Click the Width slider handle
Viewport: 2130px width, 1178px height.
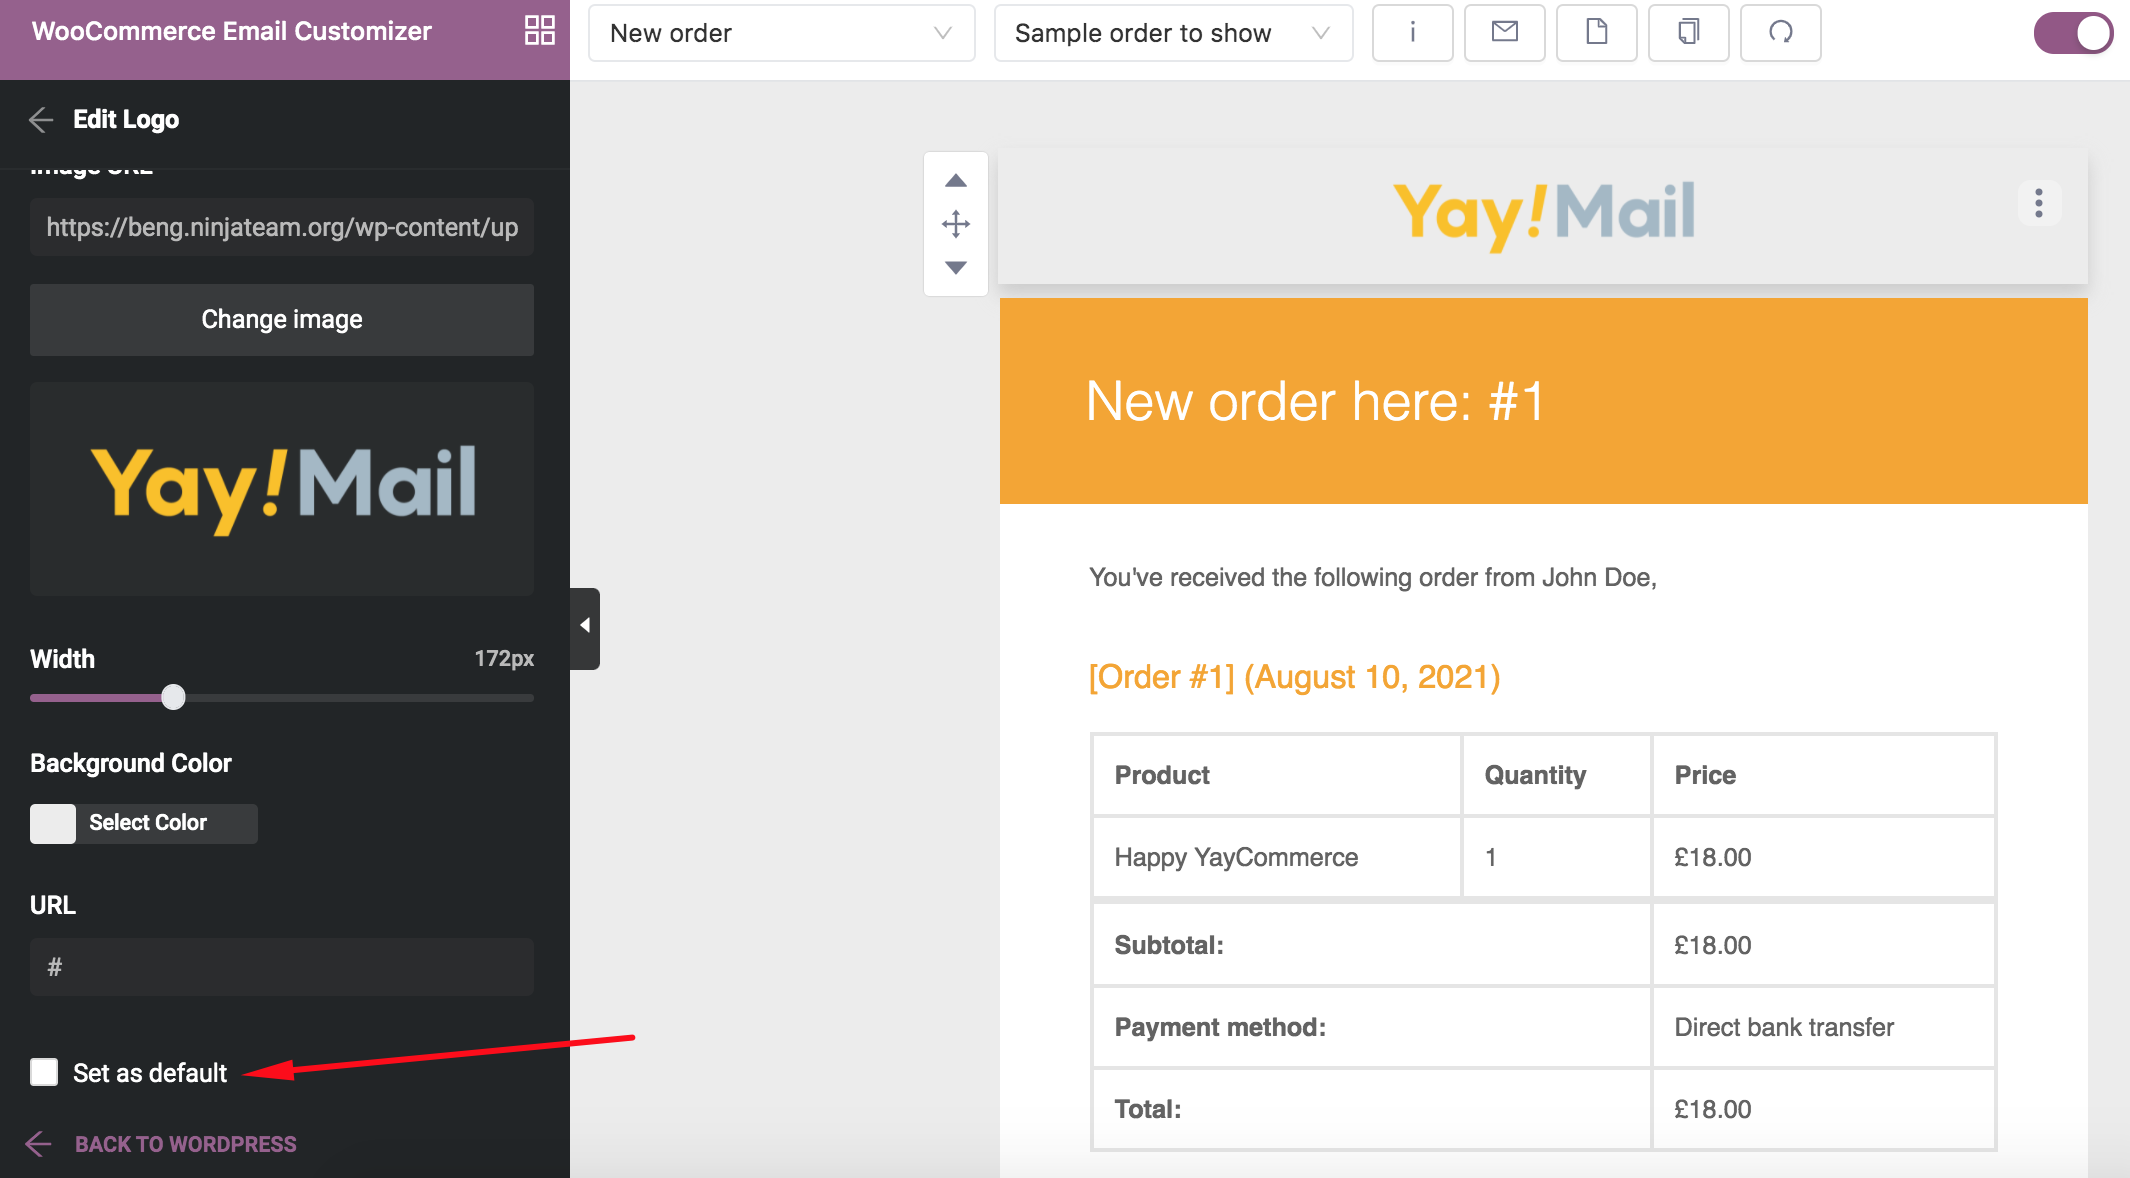[173, 697]
